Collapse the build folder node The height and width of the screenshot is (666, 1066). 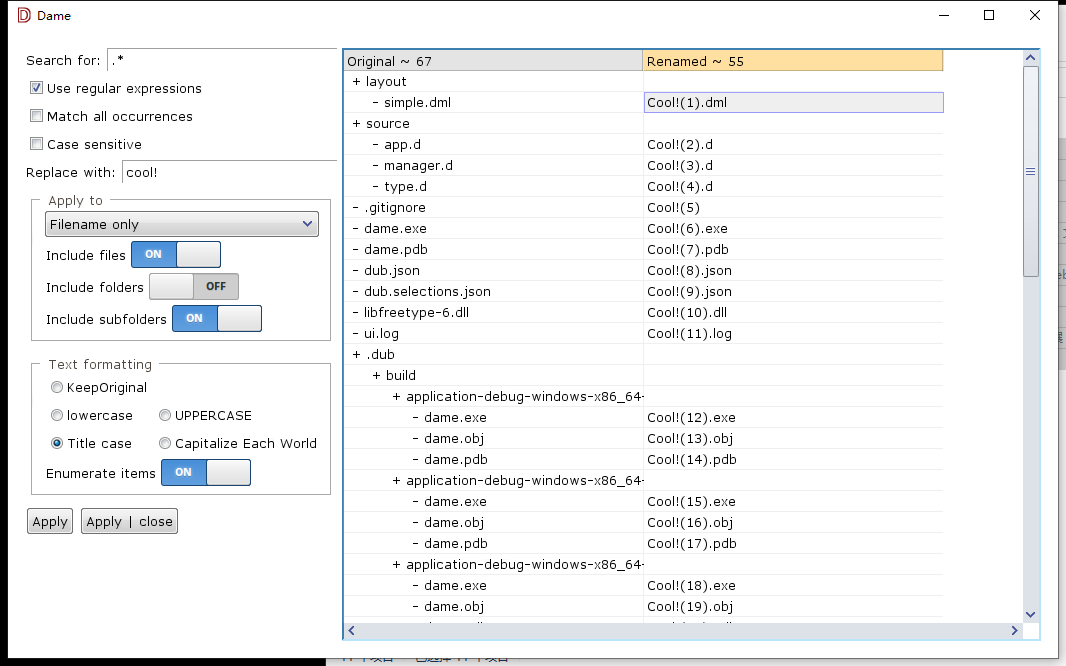tap(376, 376)
